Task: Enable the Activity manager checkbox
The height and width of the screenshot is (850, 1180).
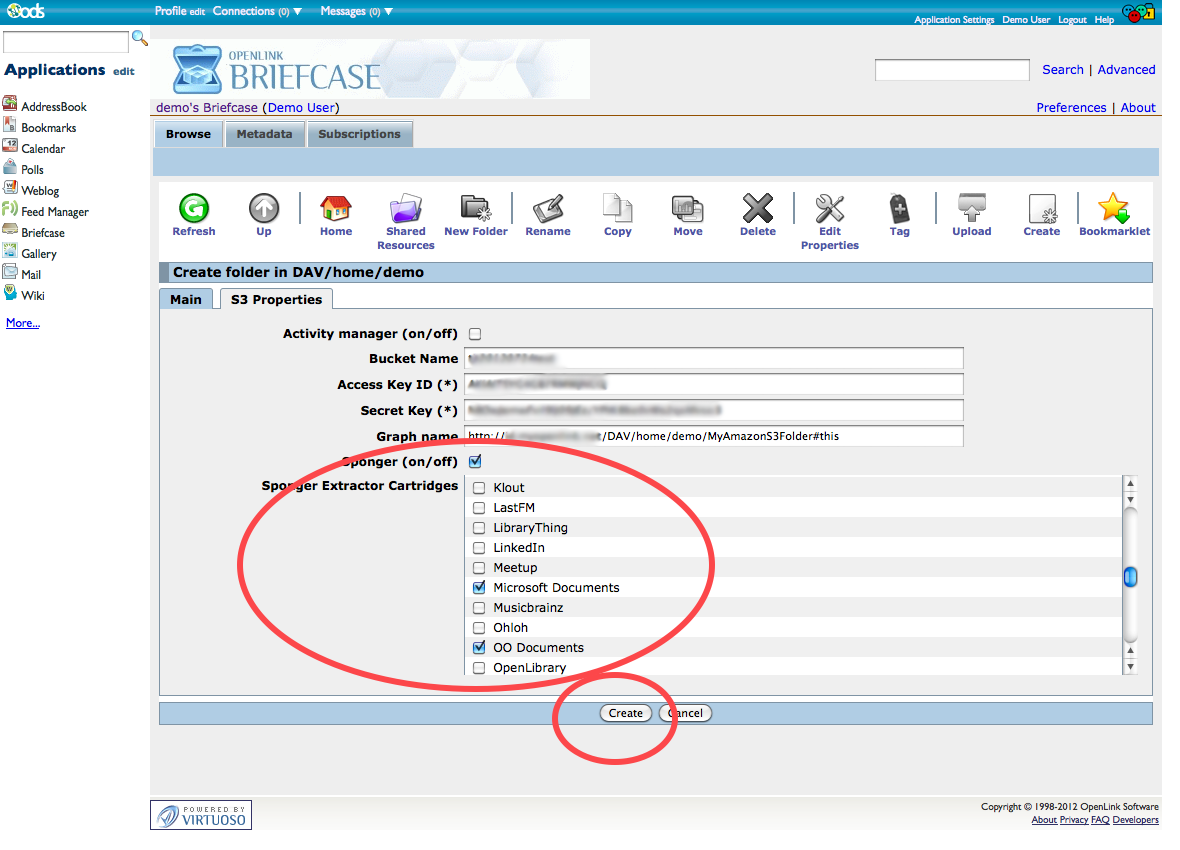Action: 475,334
